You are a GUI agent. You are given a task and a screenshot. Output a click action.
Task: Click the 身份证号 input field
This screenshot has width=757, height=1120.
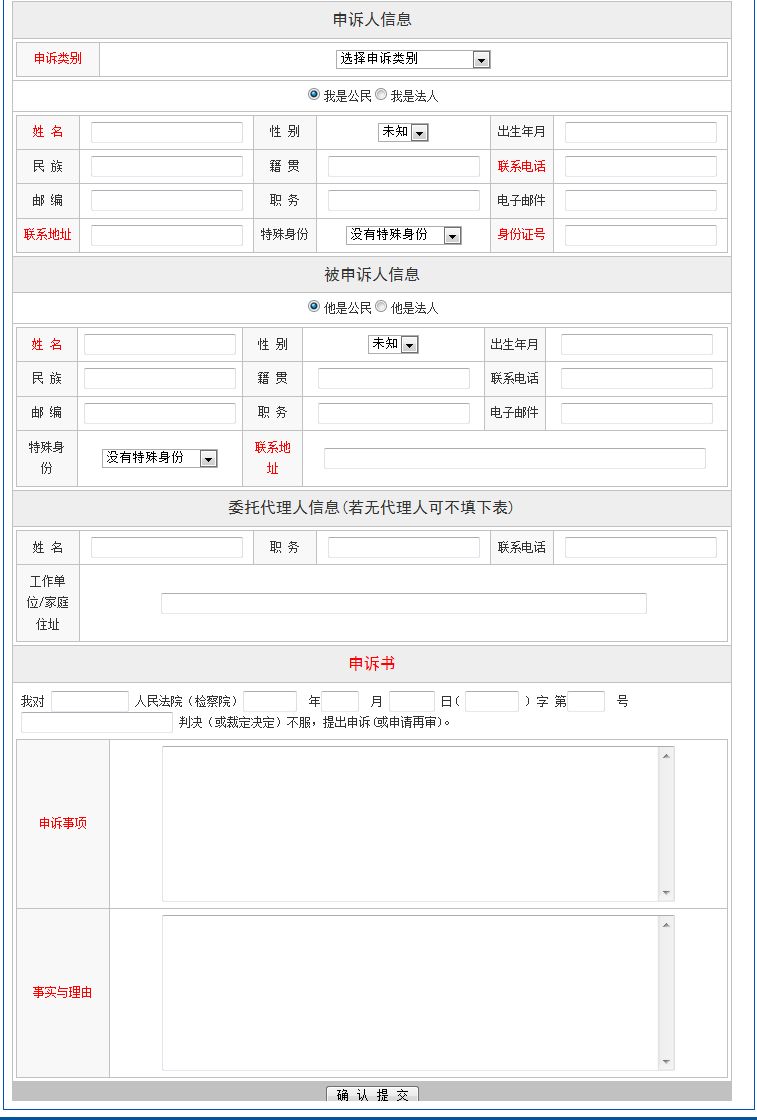(x=640, y=235)
